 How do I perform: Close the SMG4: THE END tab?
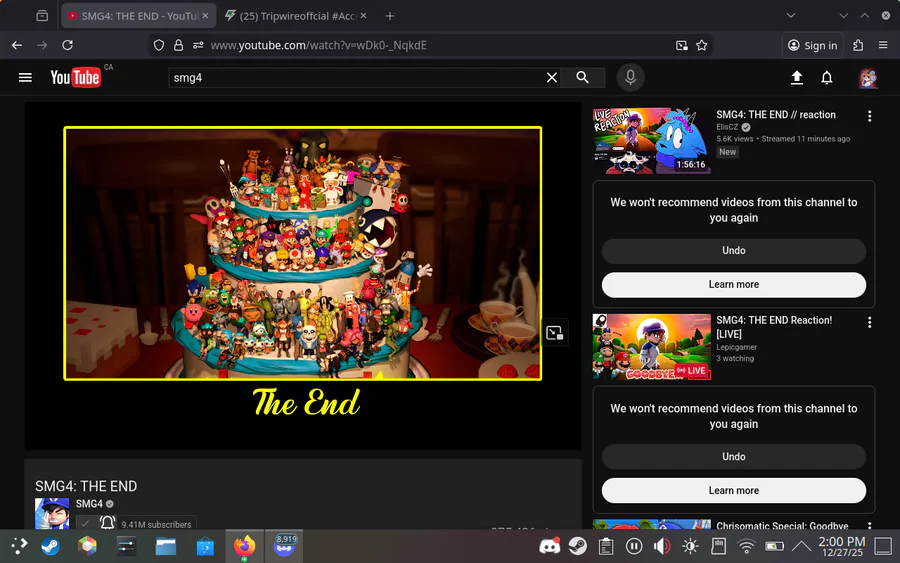coord(205,16)
